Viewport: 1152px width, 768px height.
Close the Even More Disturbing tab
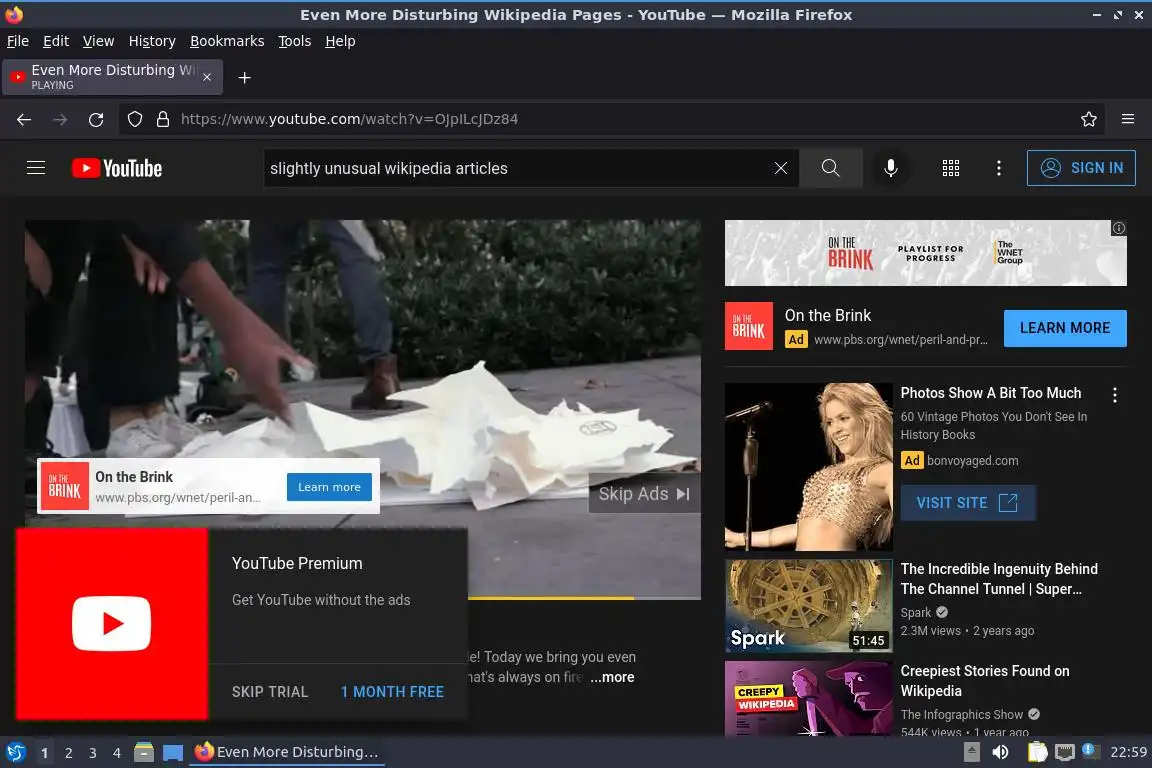(x=207, y=77)
